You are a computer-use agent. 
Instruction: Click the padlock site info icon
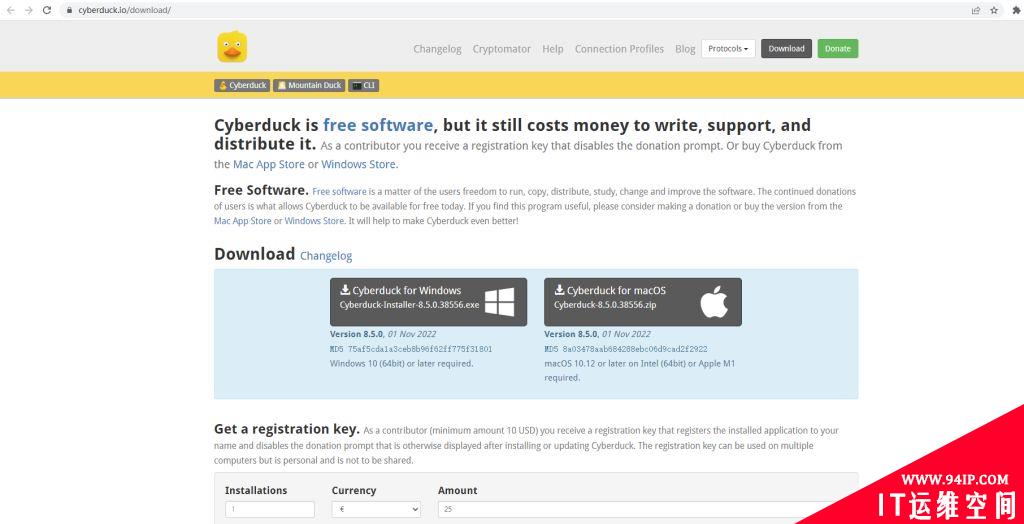tap(69, 10)
